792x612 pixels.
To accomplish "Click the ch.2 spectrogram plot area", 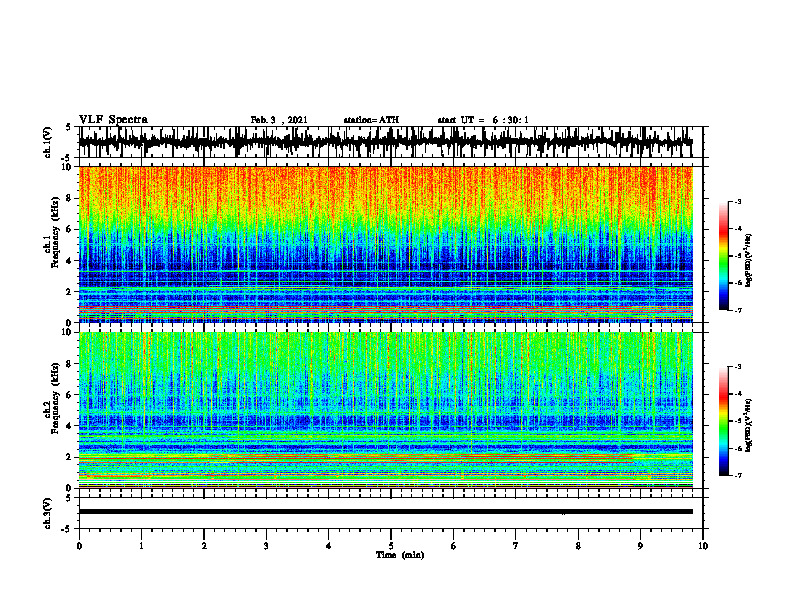I will tap(386, 410).
